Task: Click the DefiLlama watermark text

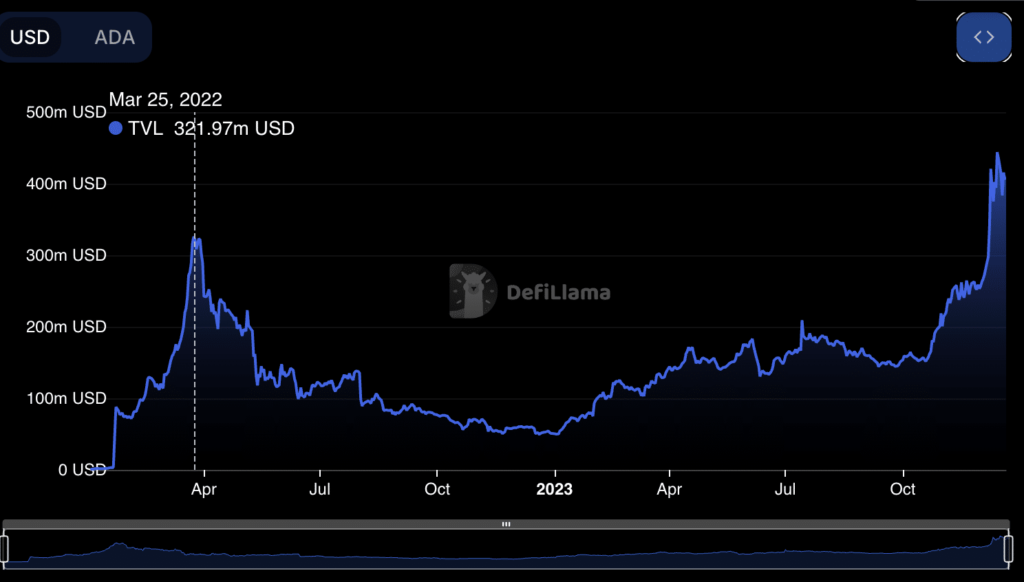Action: (558, 293)
